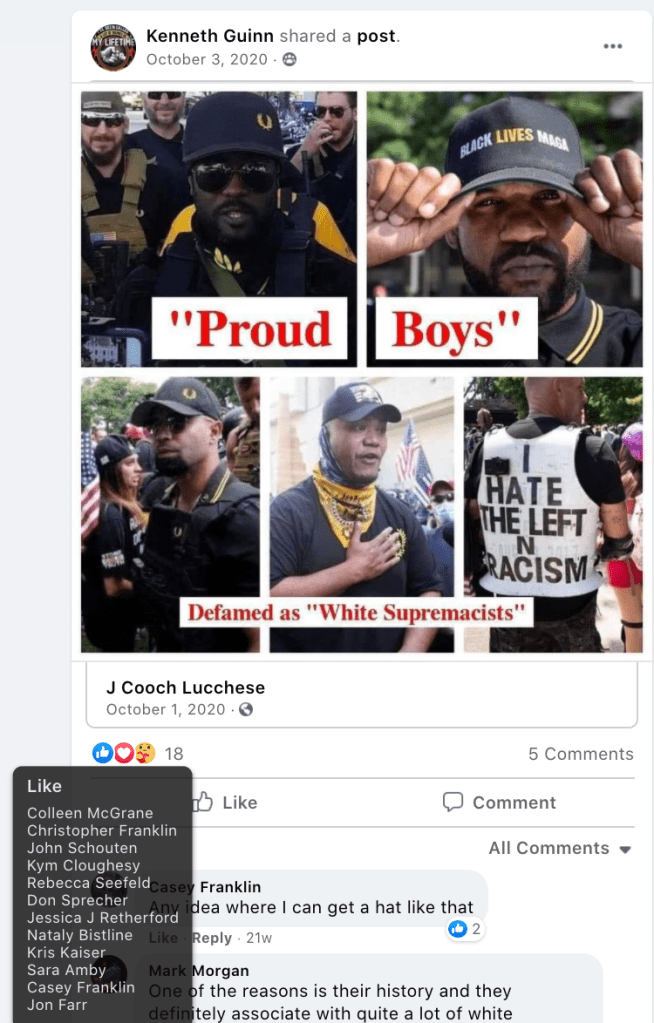Open the 5 Comments link

tap(580, 754)
